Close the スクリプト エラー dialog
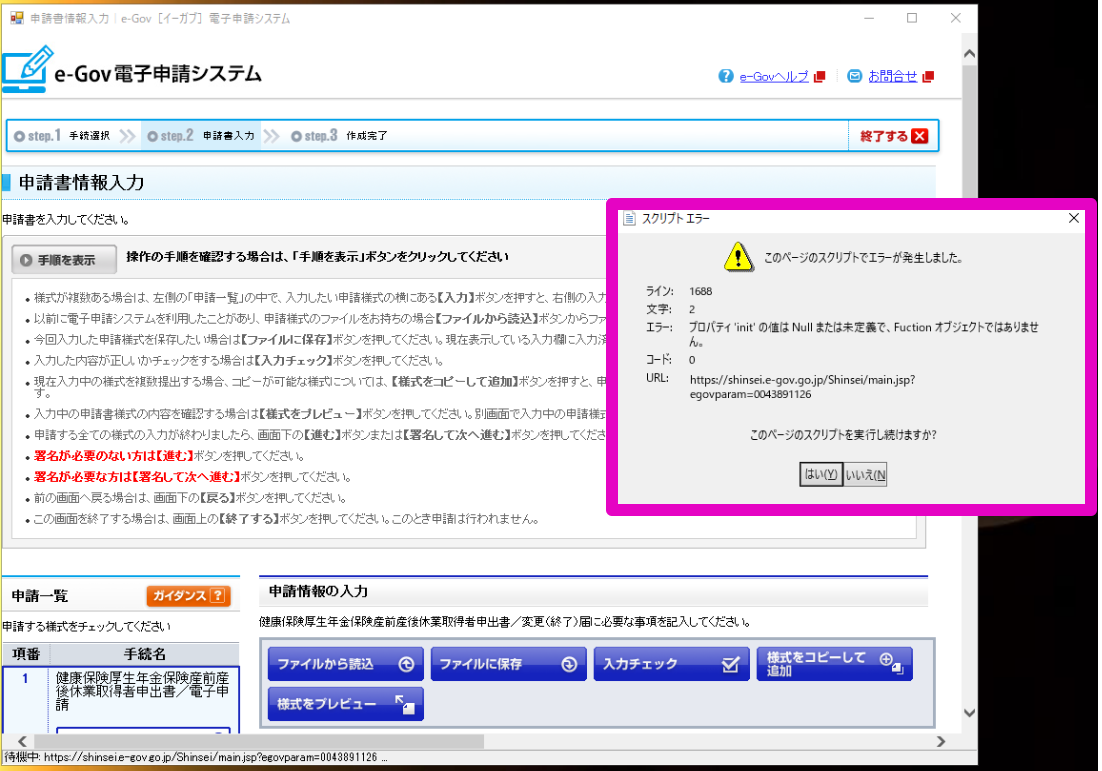Viewport: 1102px width, 771px height. tap(1073, 219)
